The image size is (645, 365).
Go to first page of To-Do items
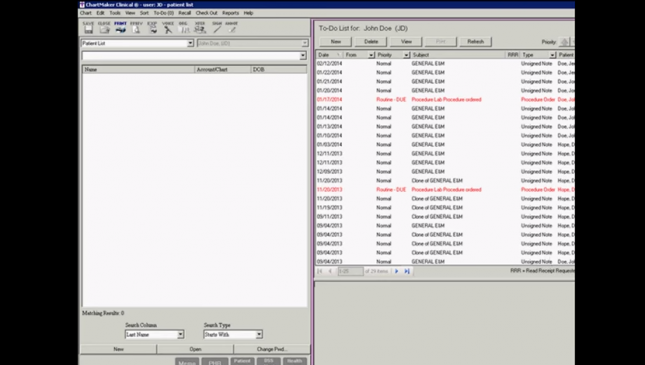pyautogui.click(x=320, y=271)
